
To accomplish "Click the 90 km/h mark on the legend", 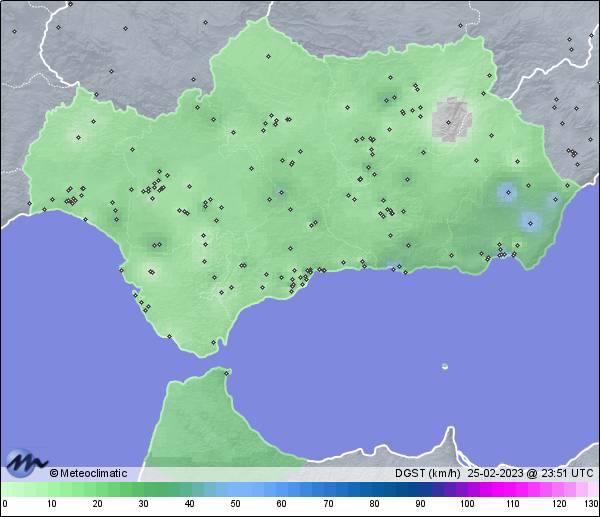I will pyautogui.click(x=419, y=505).
